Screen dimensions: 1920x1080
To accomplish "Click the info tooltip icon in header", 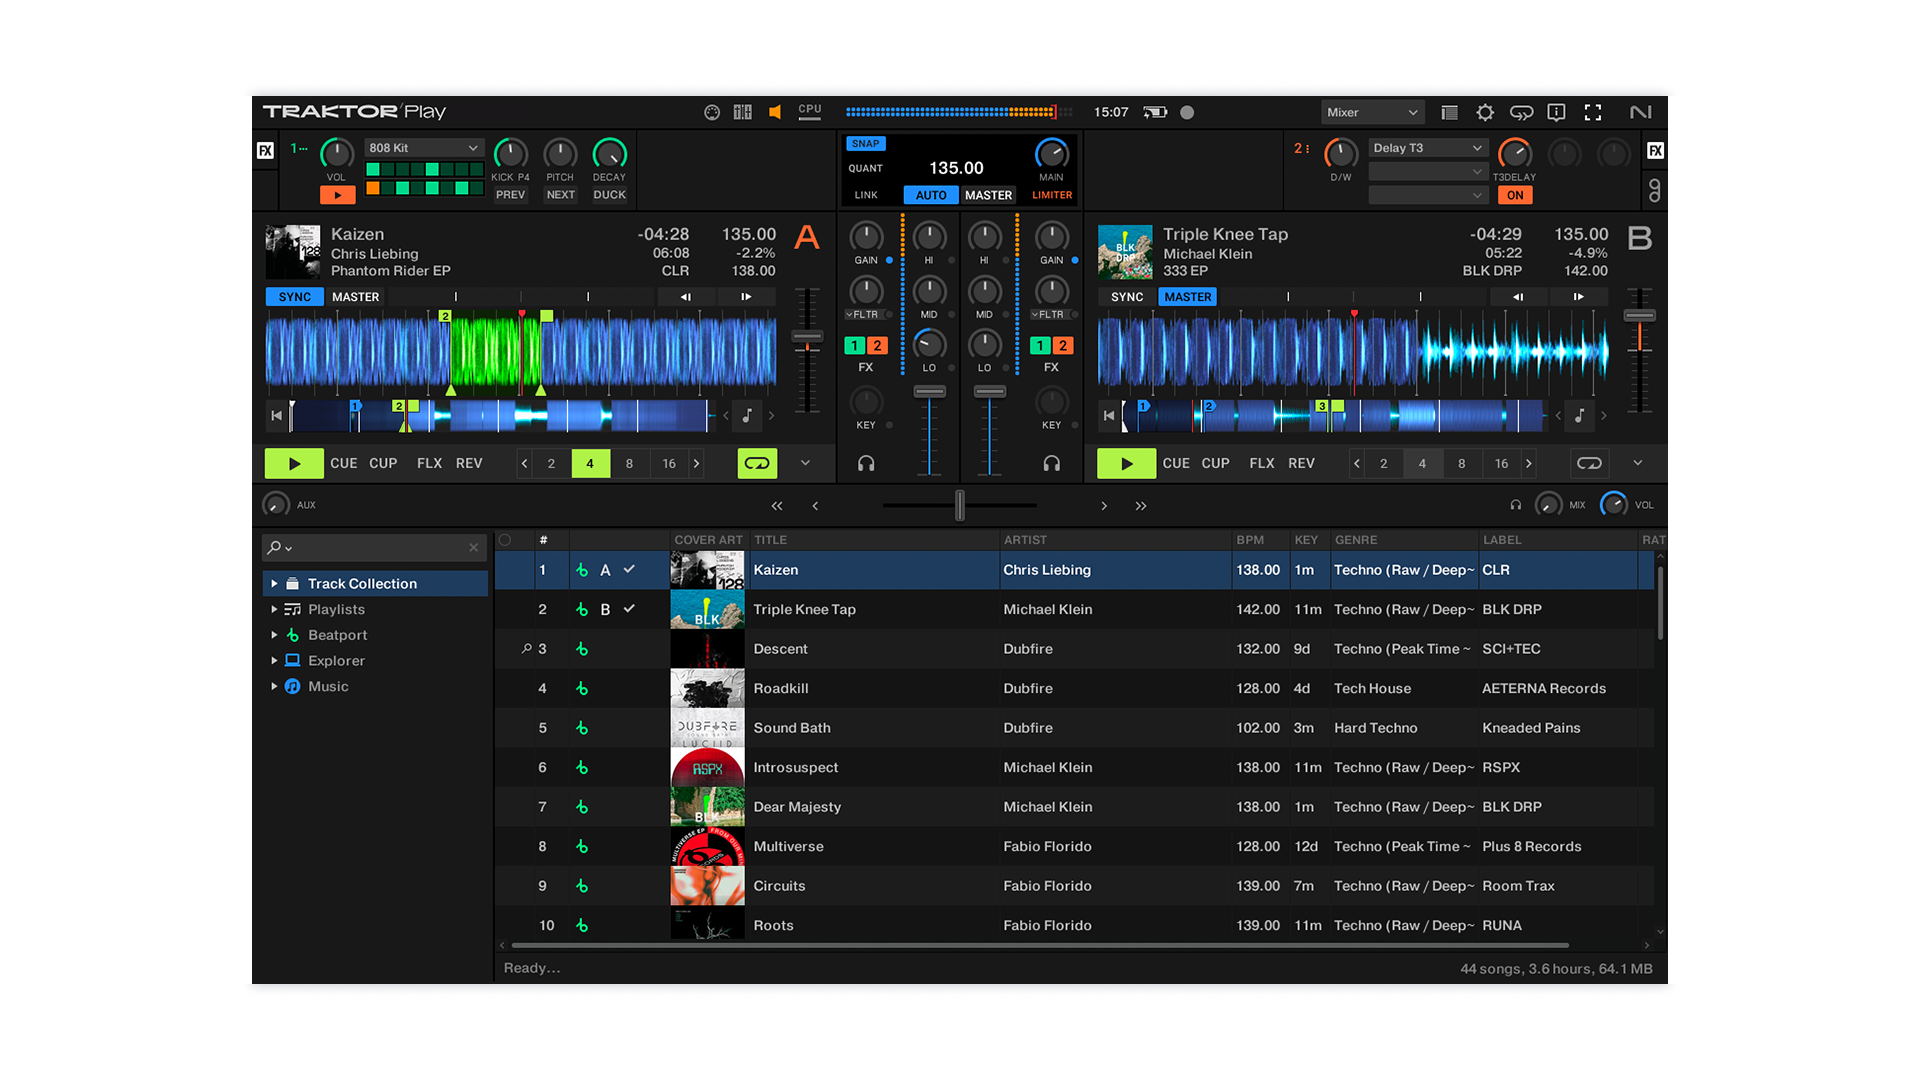I will pyautogui.click(x=1556, y=112).
